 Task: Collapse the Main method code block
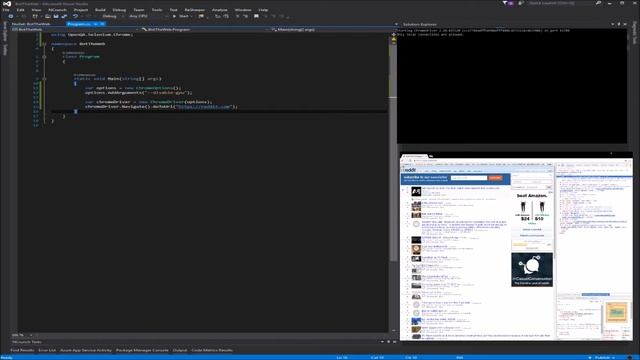pos(44,79)
